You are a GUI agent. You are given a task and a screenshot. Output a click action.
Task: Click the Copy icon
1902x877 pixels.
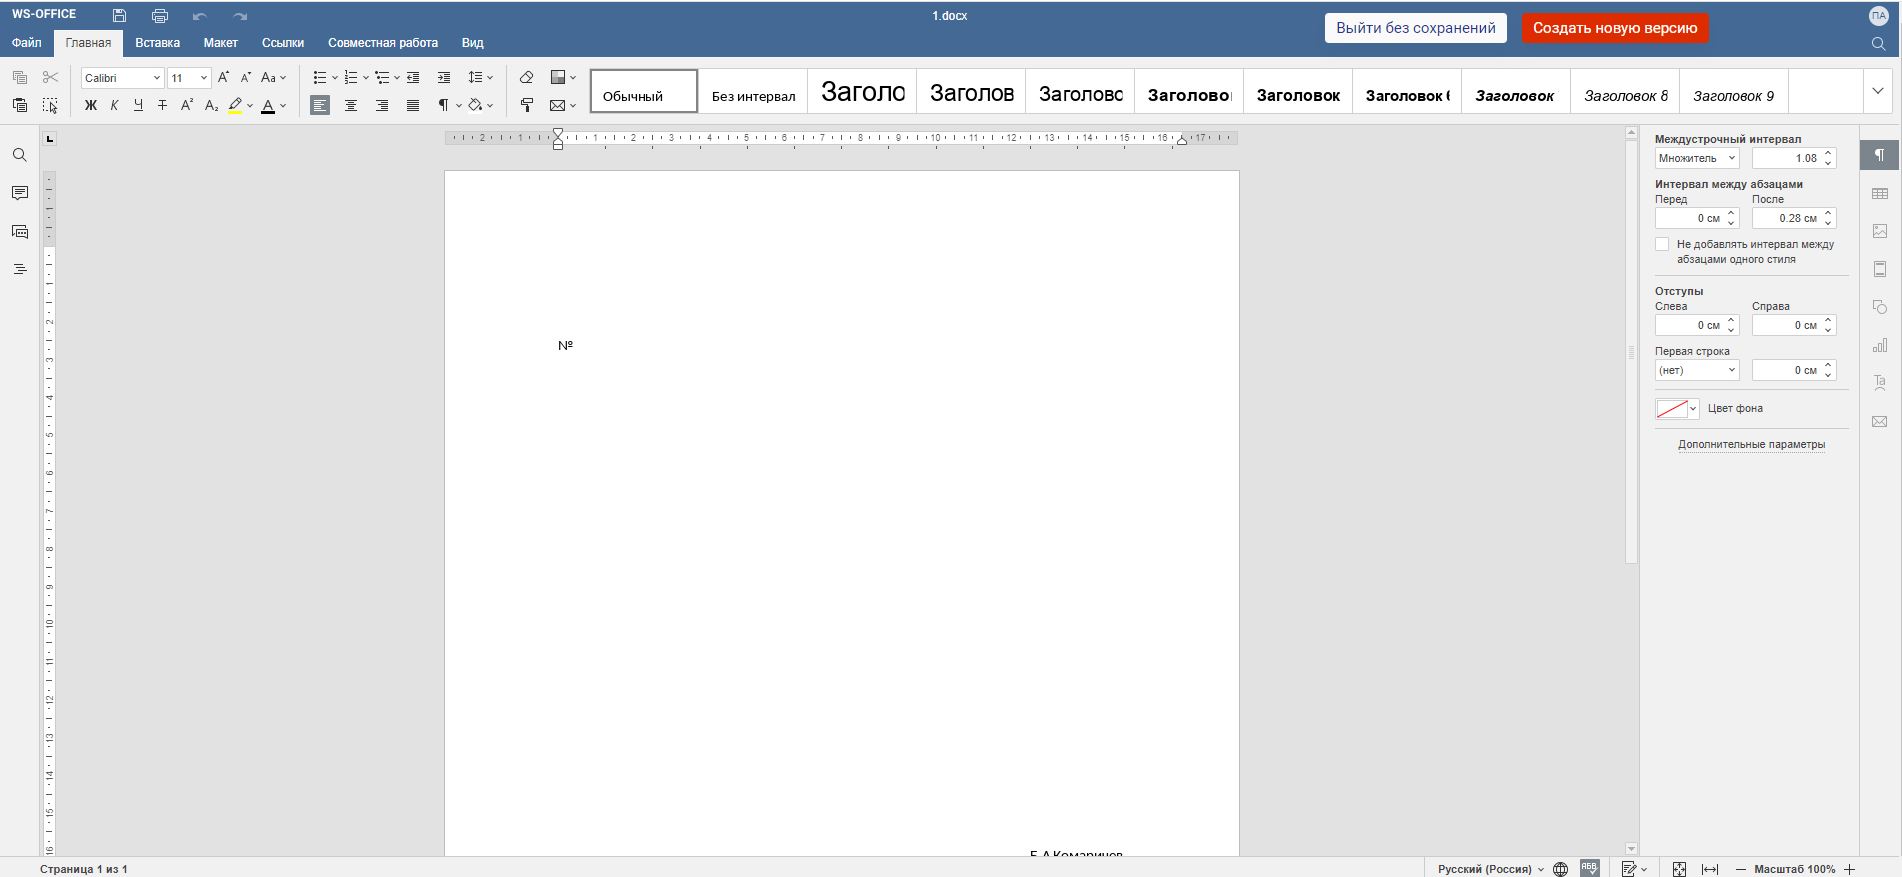click(x=20, y=77)
